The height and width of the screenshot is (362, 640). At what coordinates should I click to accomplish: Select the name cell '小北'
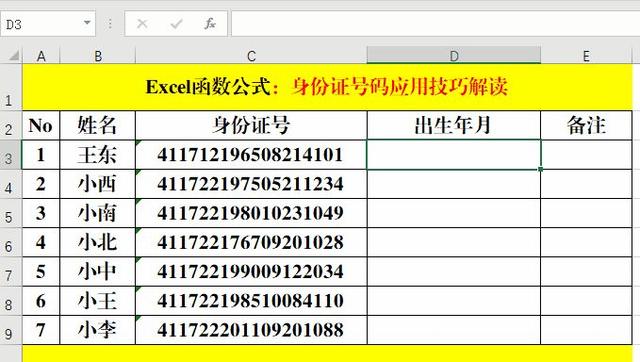[98, 243]
